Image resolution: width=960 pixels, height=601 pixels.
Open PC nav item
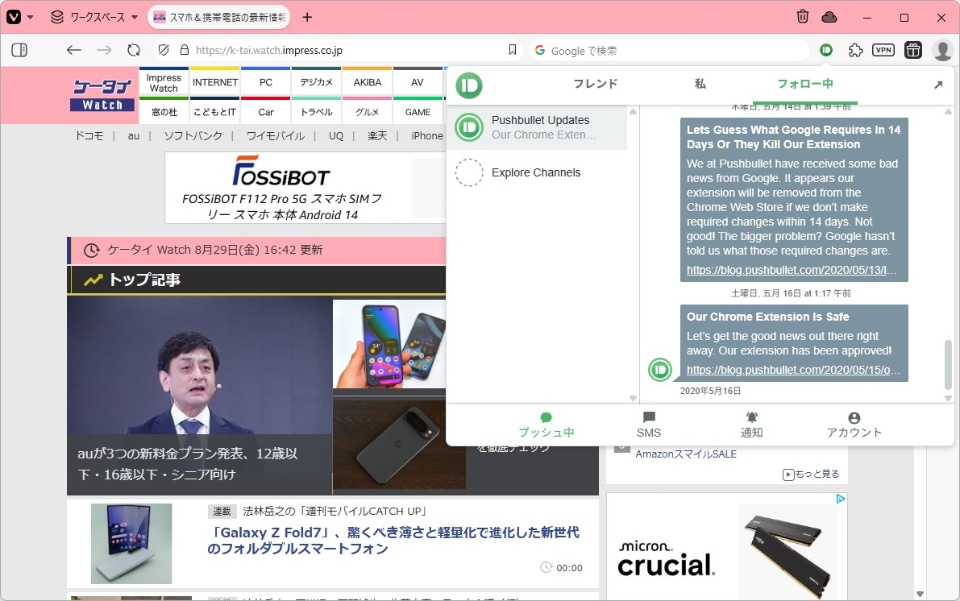266,83
